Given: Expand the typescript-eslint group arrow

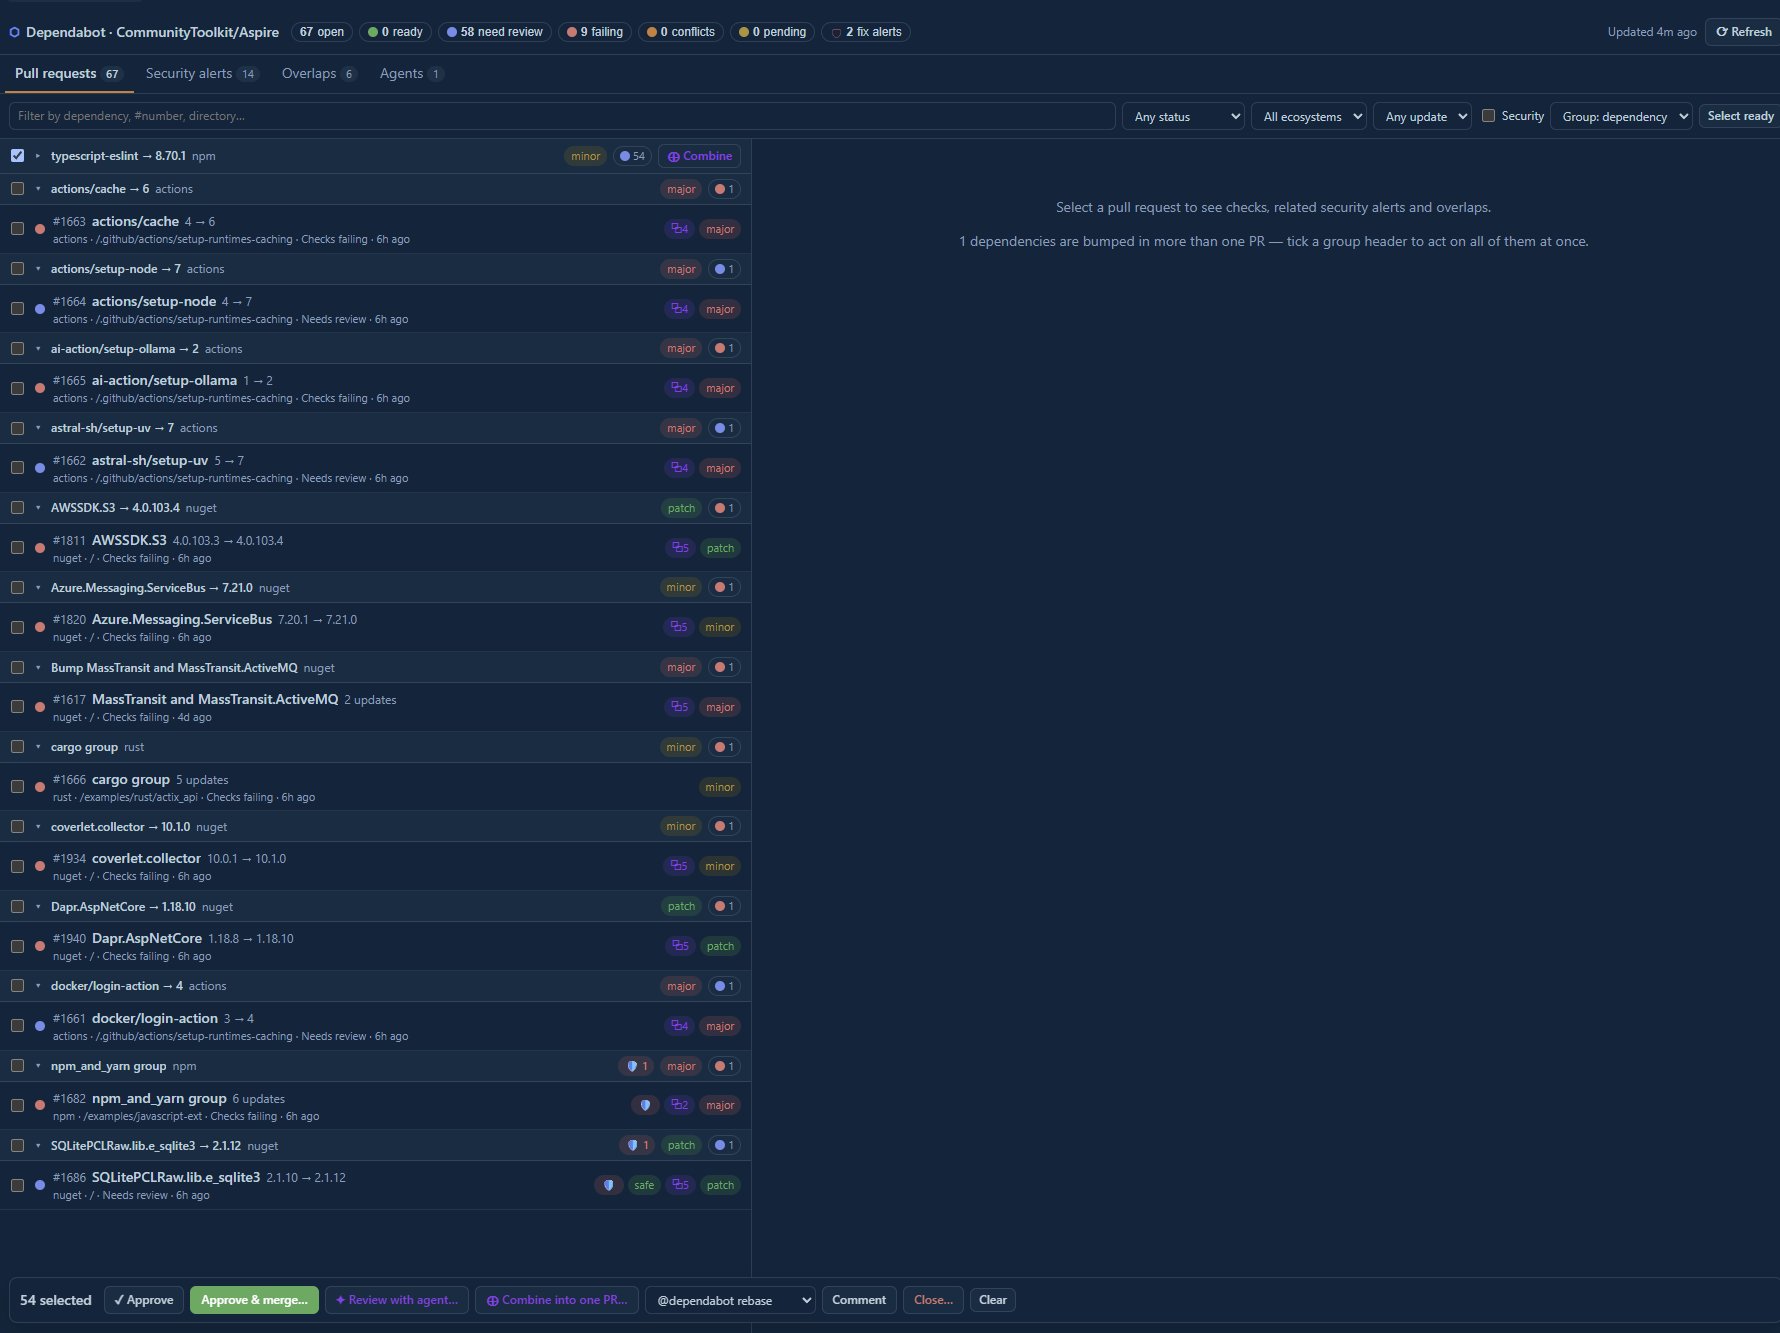Looking at the screenshot, I should [38, 156].
